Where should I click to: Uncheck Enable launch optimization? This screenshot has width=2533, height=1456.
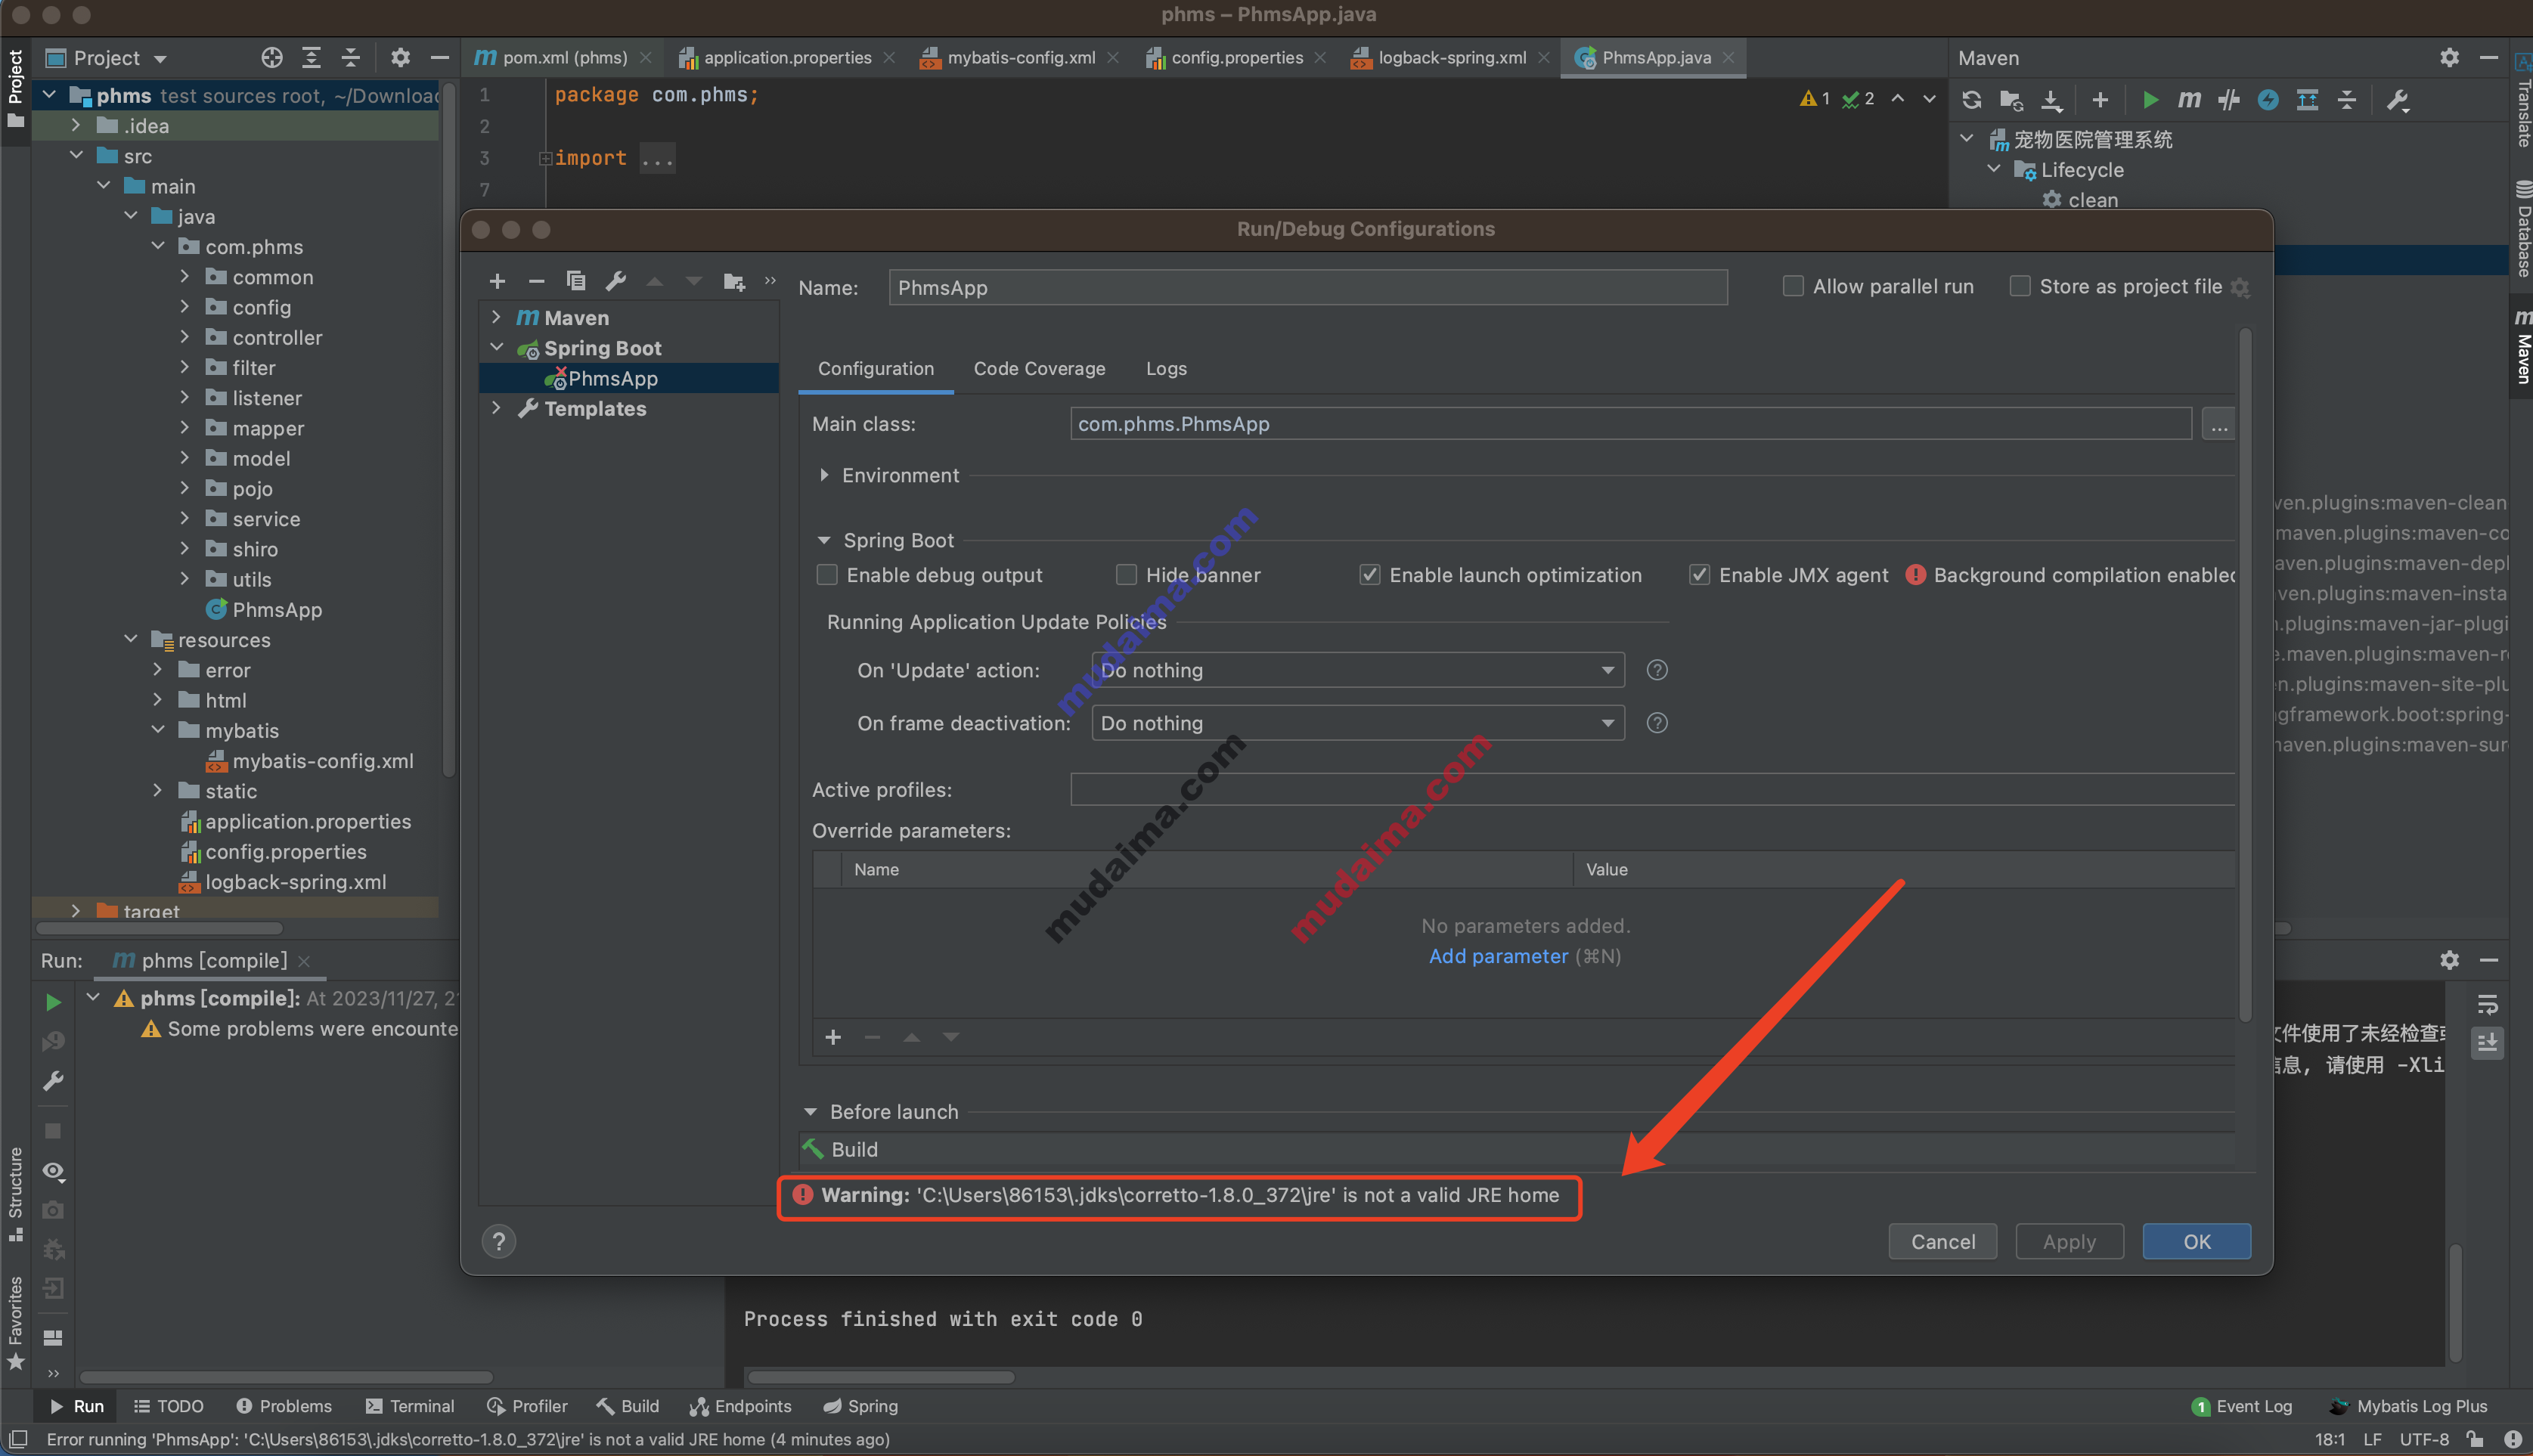(x=1370, y=575)
